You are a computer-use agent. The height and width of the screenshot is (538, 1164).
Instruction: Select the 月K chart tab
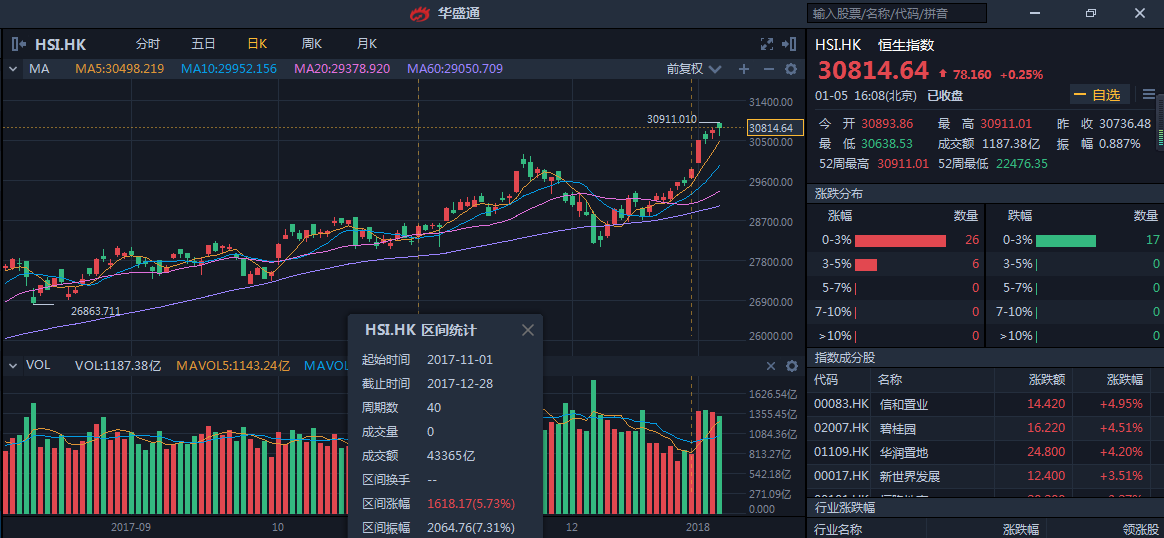[x=366, y=44]
